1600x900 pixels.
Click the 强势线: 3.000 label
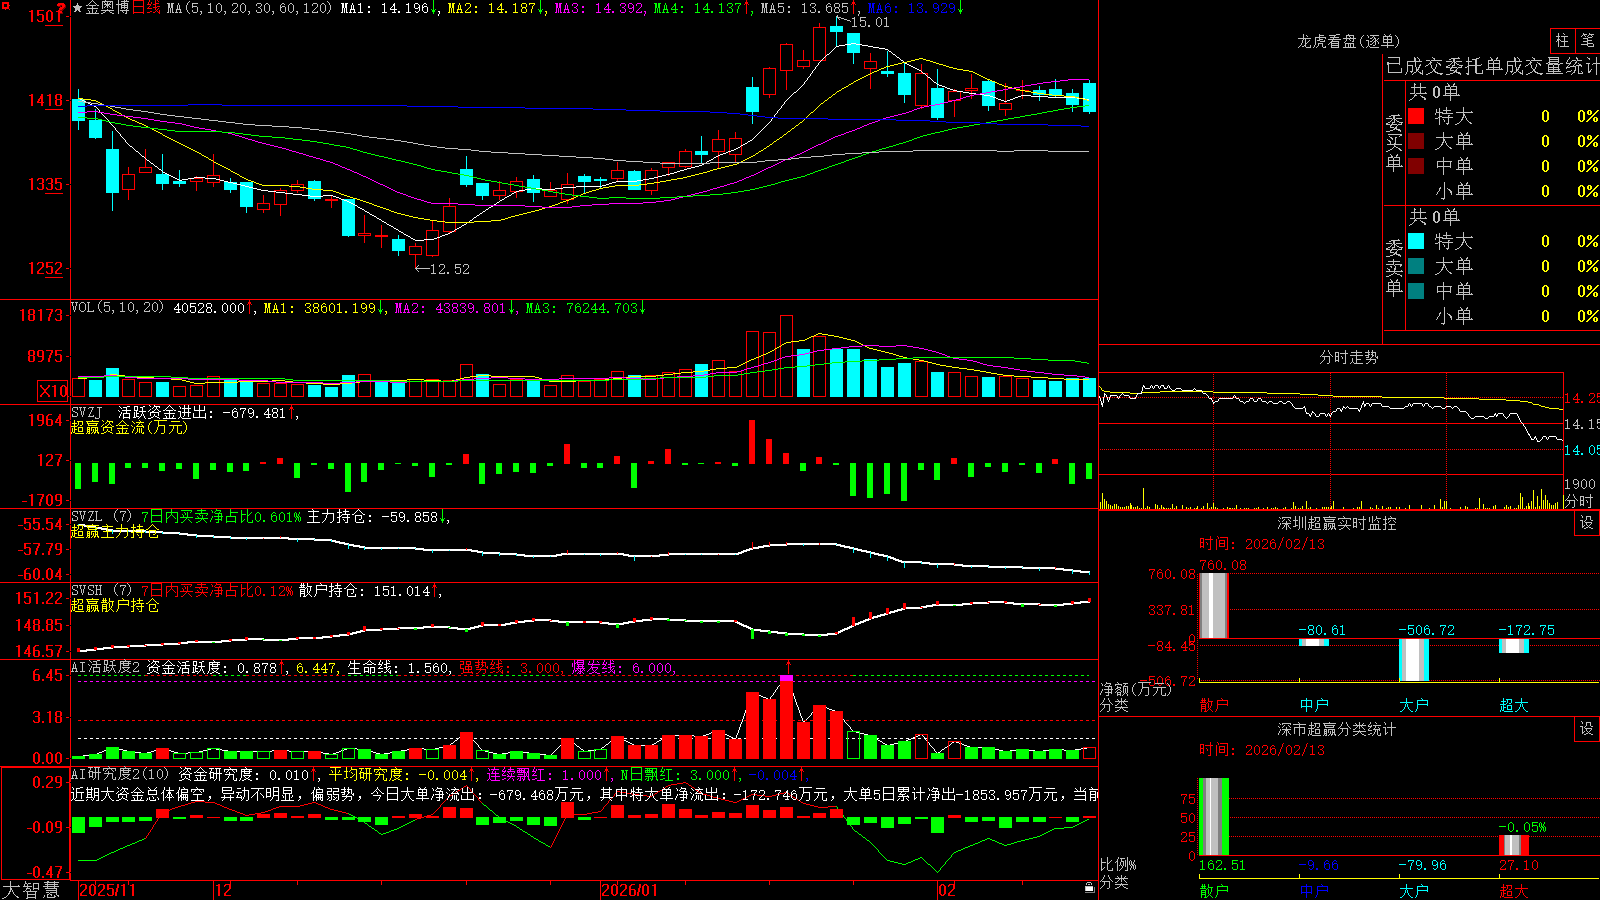coord(510,667)
